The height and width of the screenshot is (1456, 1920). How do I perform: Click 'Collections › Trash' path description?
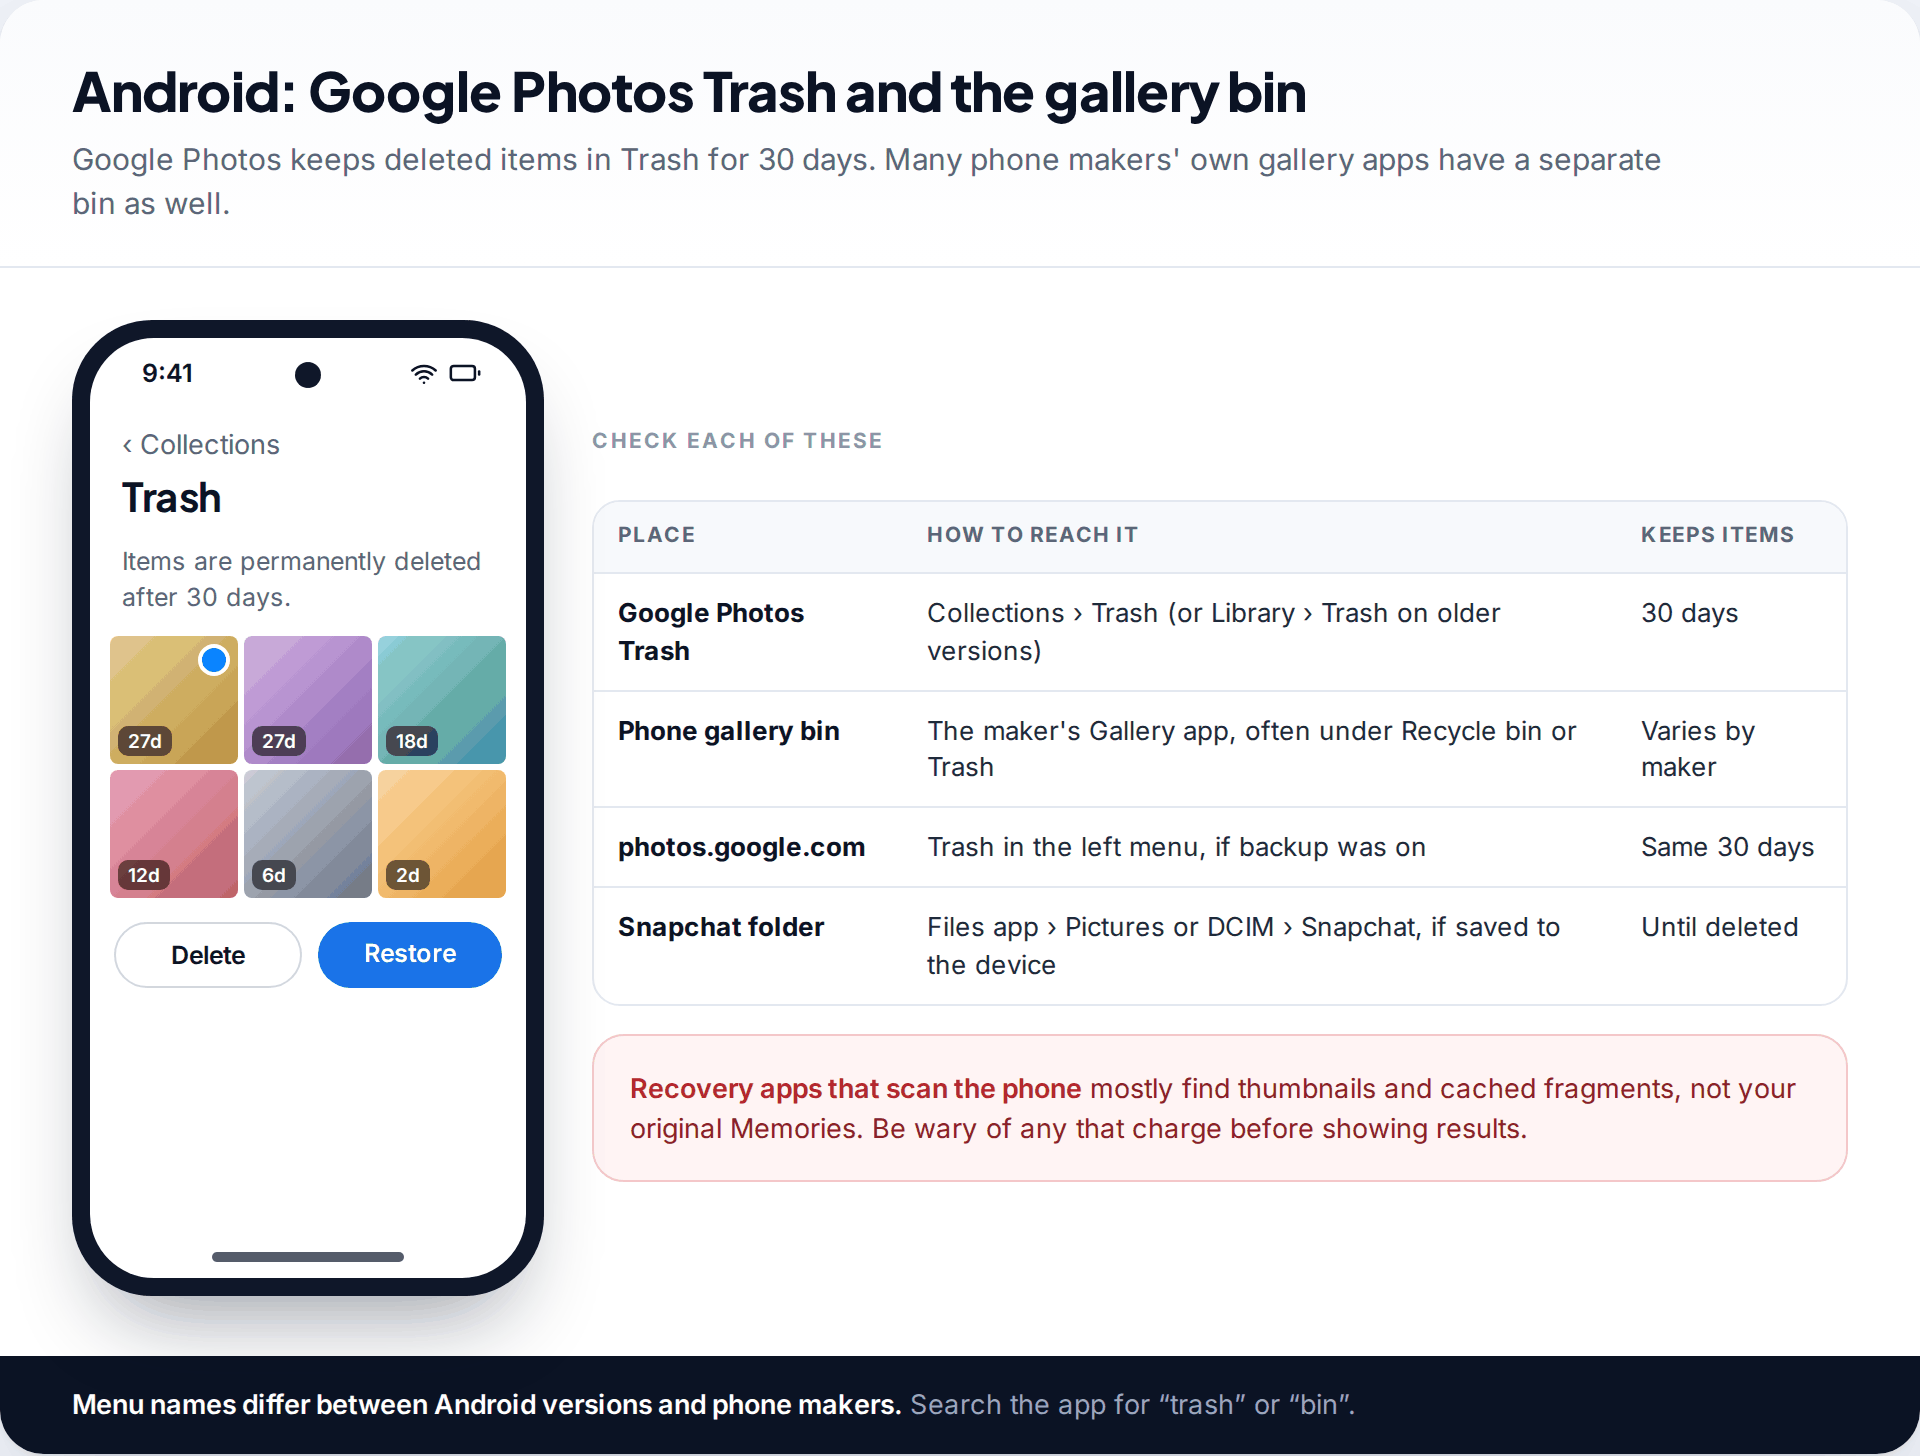[1214, 632]
